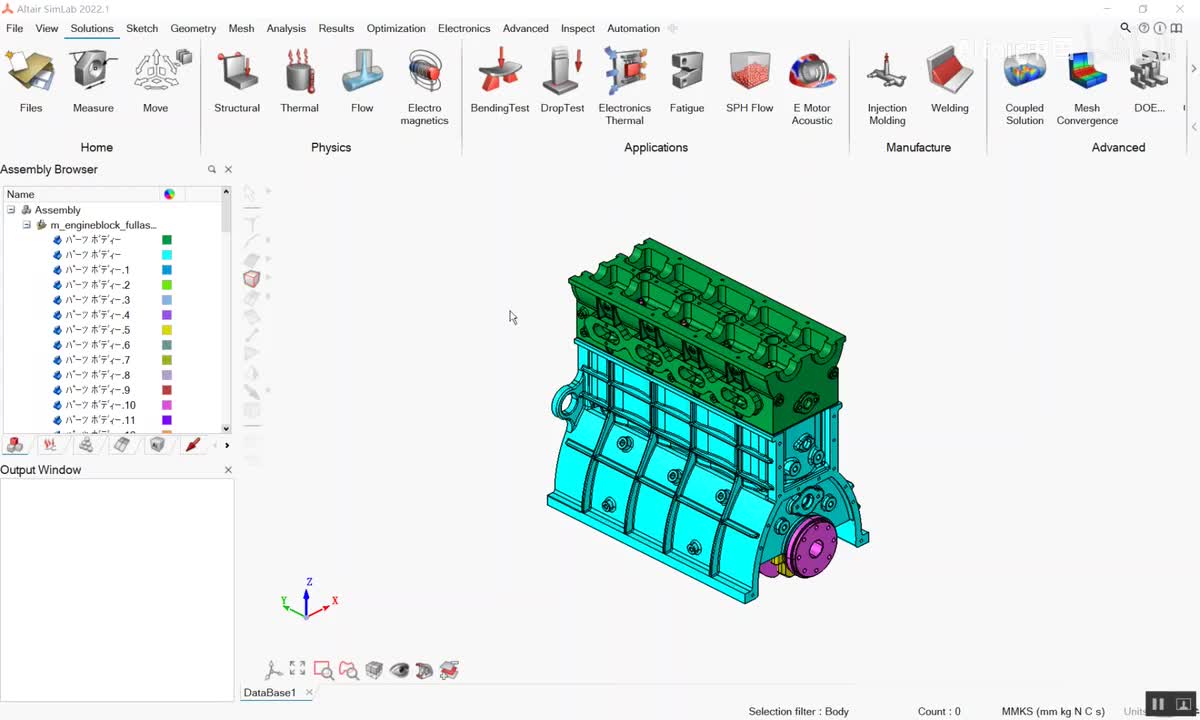Collapse the m_engineblock_fullas node
Screen dimensions: 1200x720
[27, 225]
